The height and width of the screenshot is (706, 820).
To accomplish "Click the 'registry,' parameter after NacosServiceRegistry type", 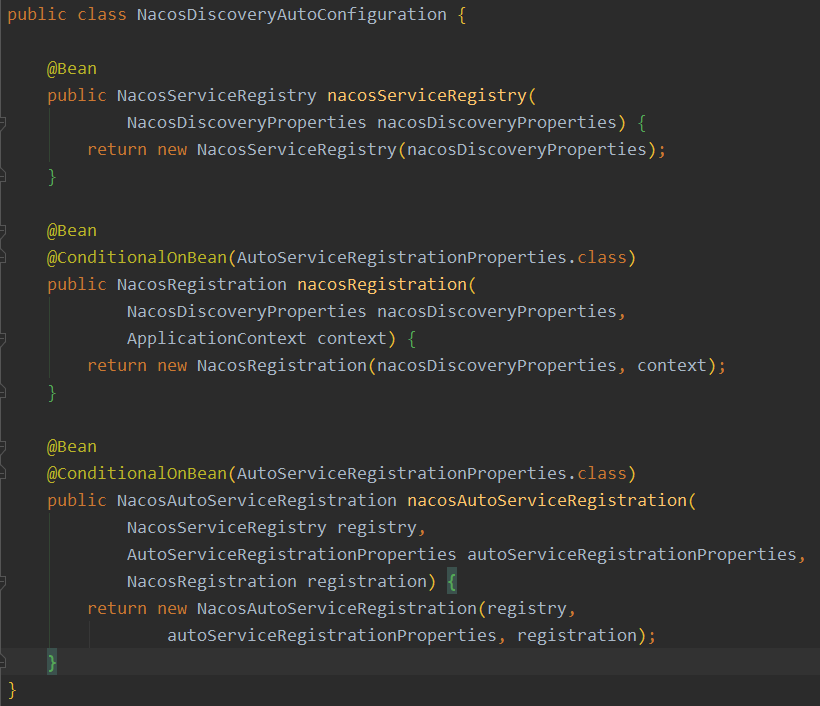I will 382,528.
